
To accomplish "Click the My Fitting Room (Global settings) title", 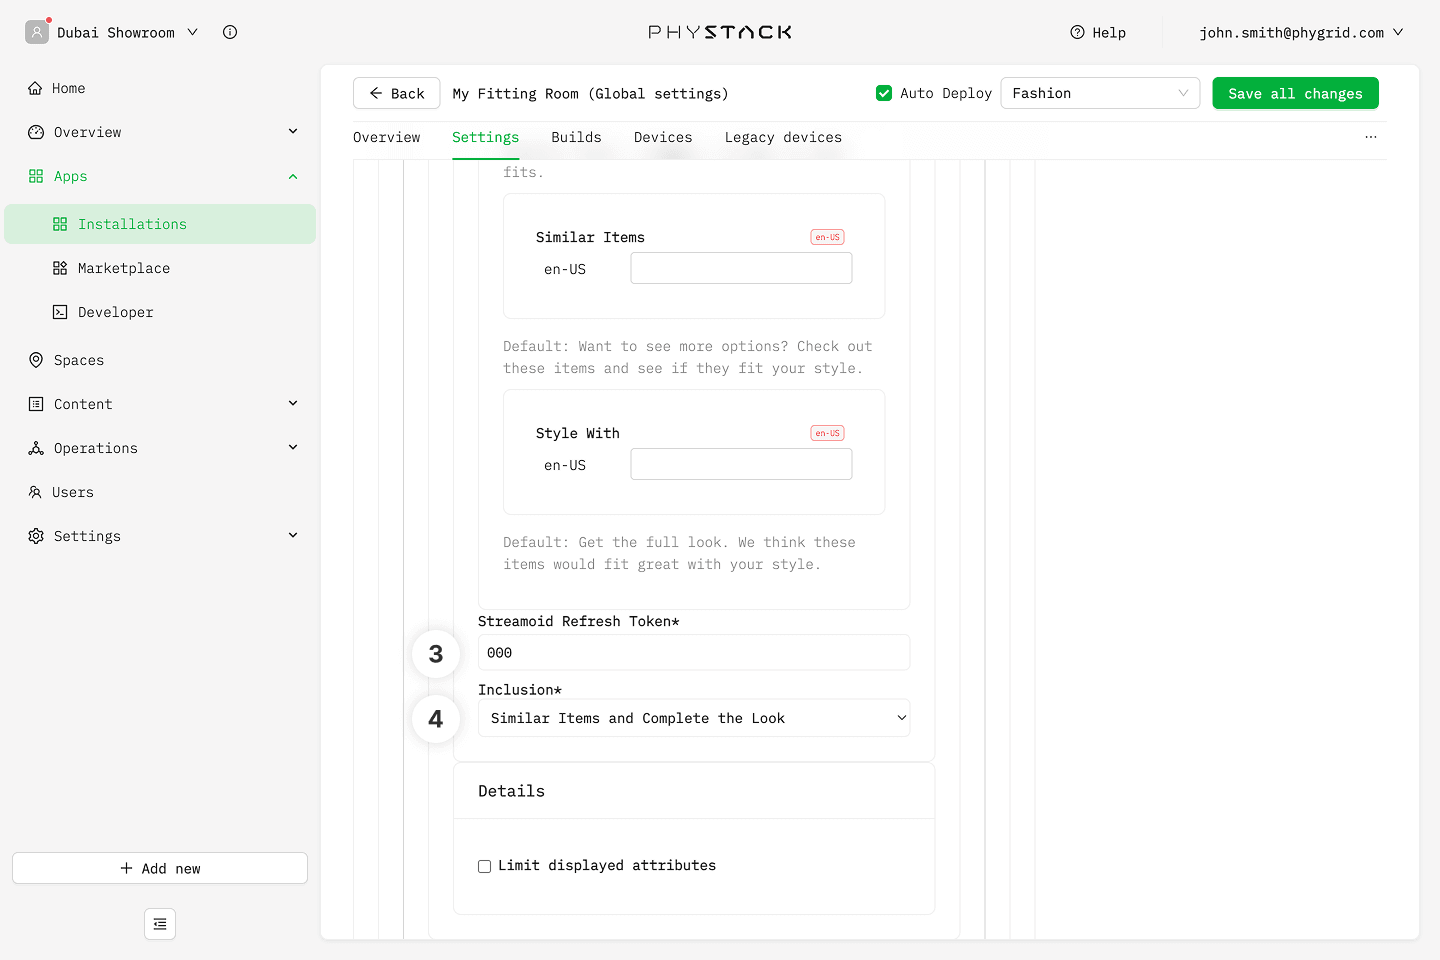I will [590, 93].
